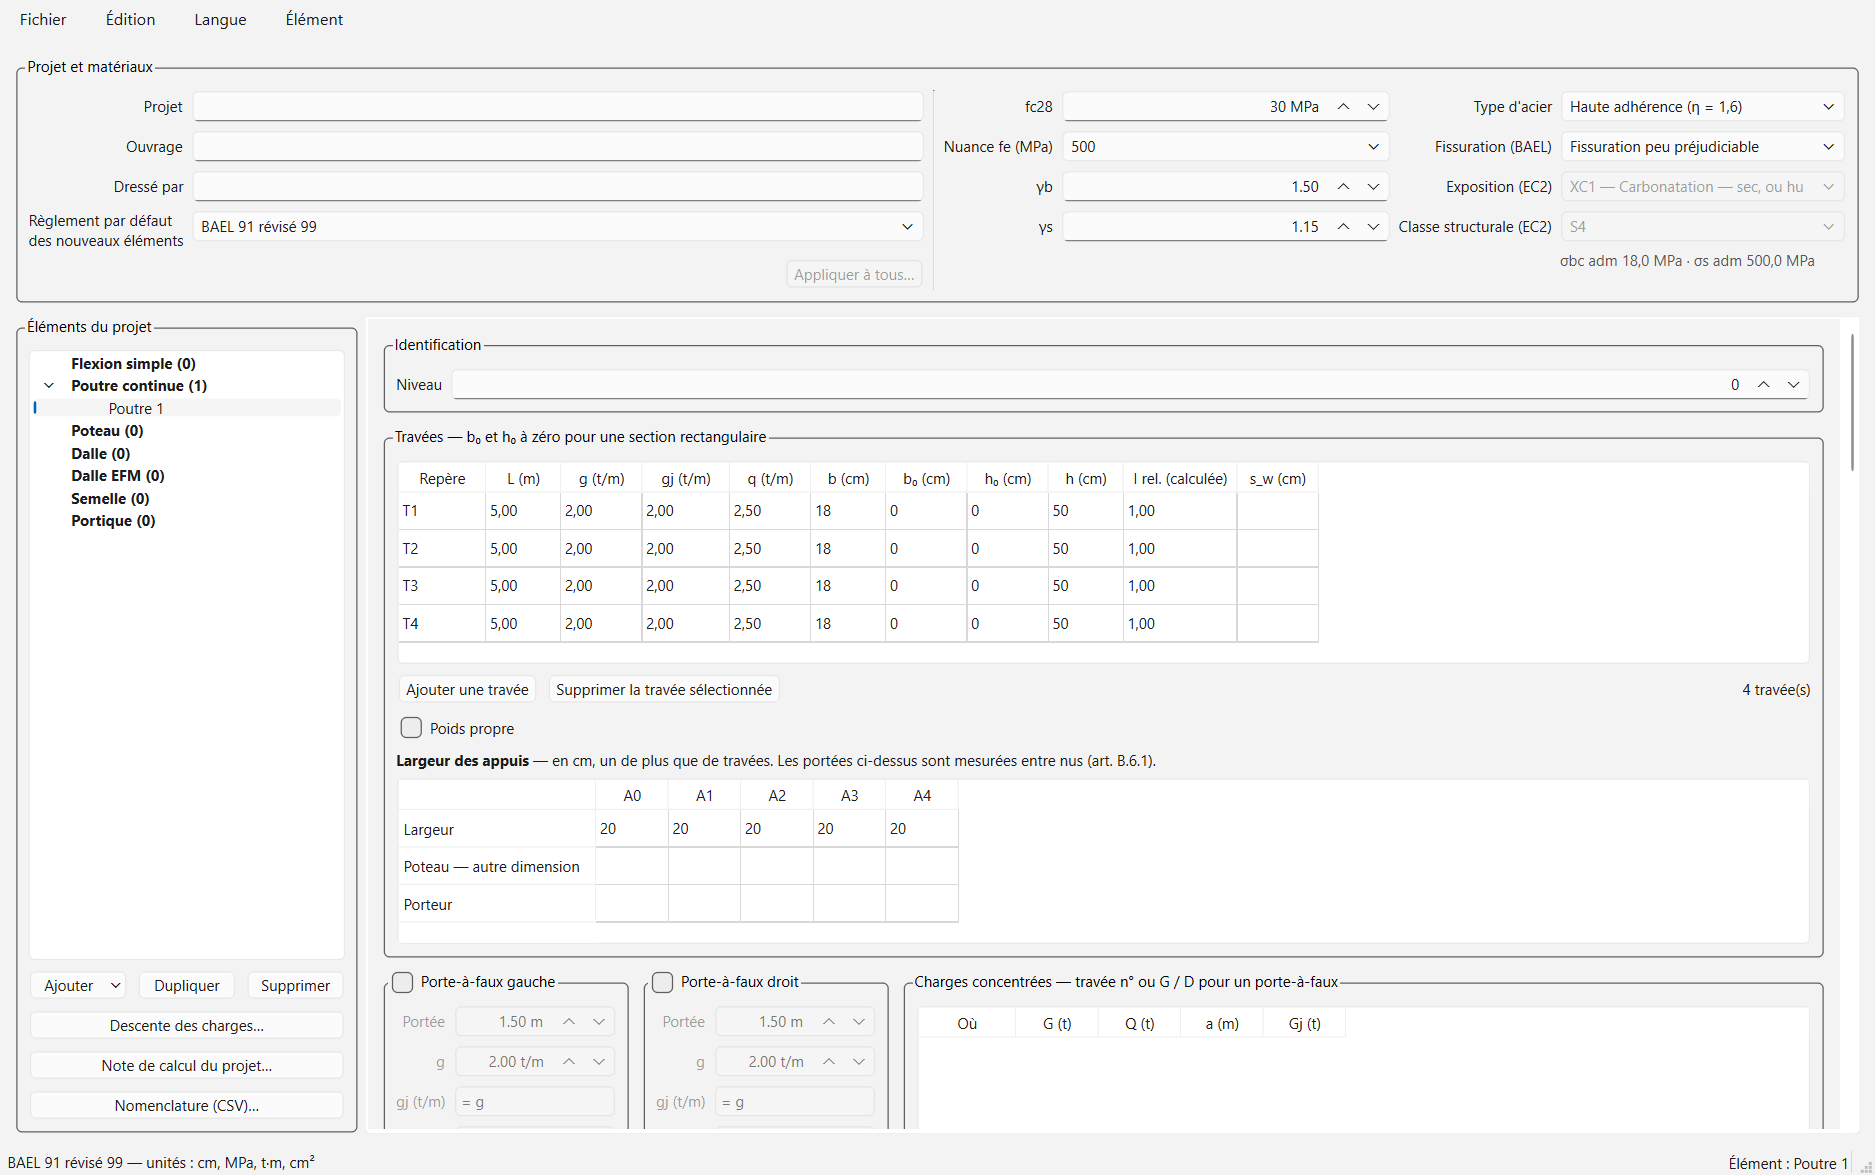Open Nuance fe (MPa) dropdown
1875x1175 pixels.
(x=1225, y=147)
